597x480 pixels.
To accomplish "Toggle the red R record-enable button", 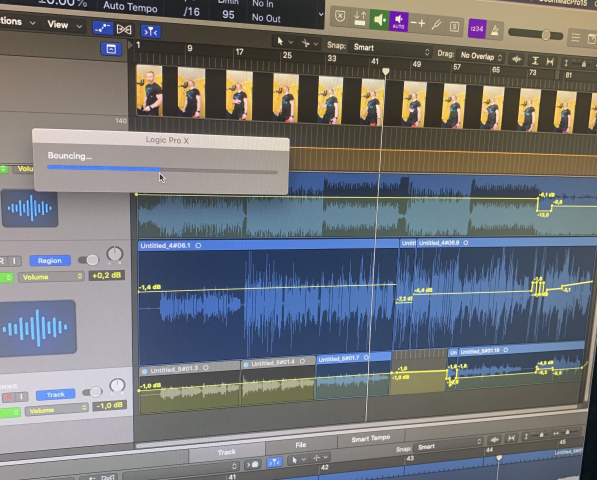I will point(8,397).
